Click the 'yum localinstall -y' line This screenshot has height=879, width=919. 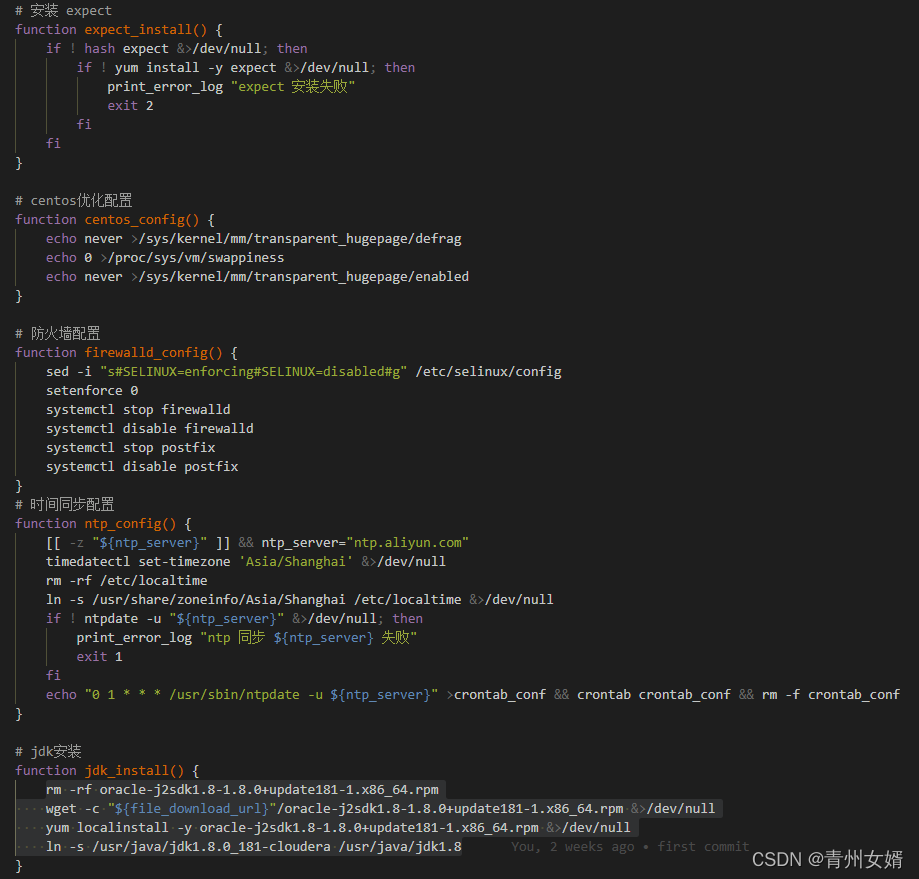(x=338, y=827)
